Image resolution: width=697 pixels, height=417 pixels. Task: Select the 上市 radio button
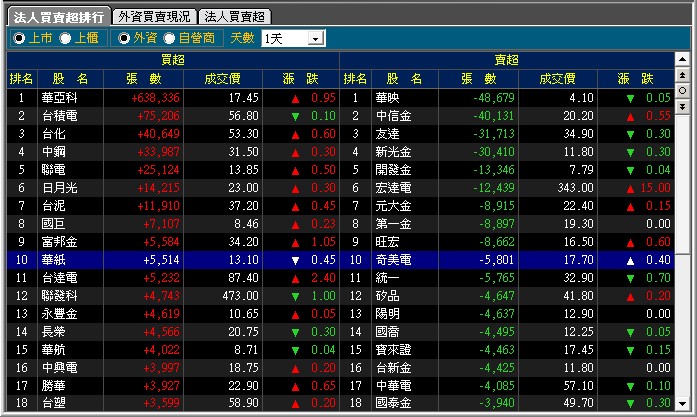click(x=19, y=38)
